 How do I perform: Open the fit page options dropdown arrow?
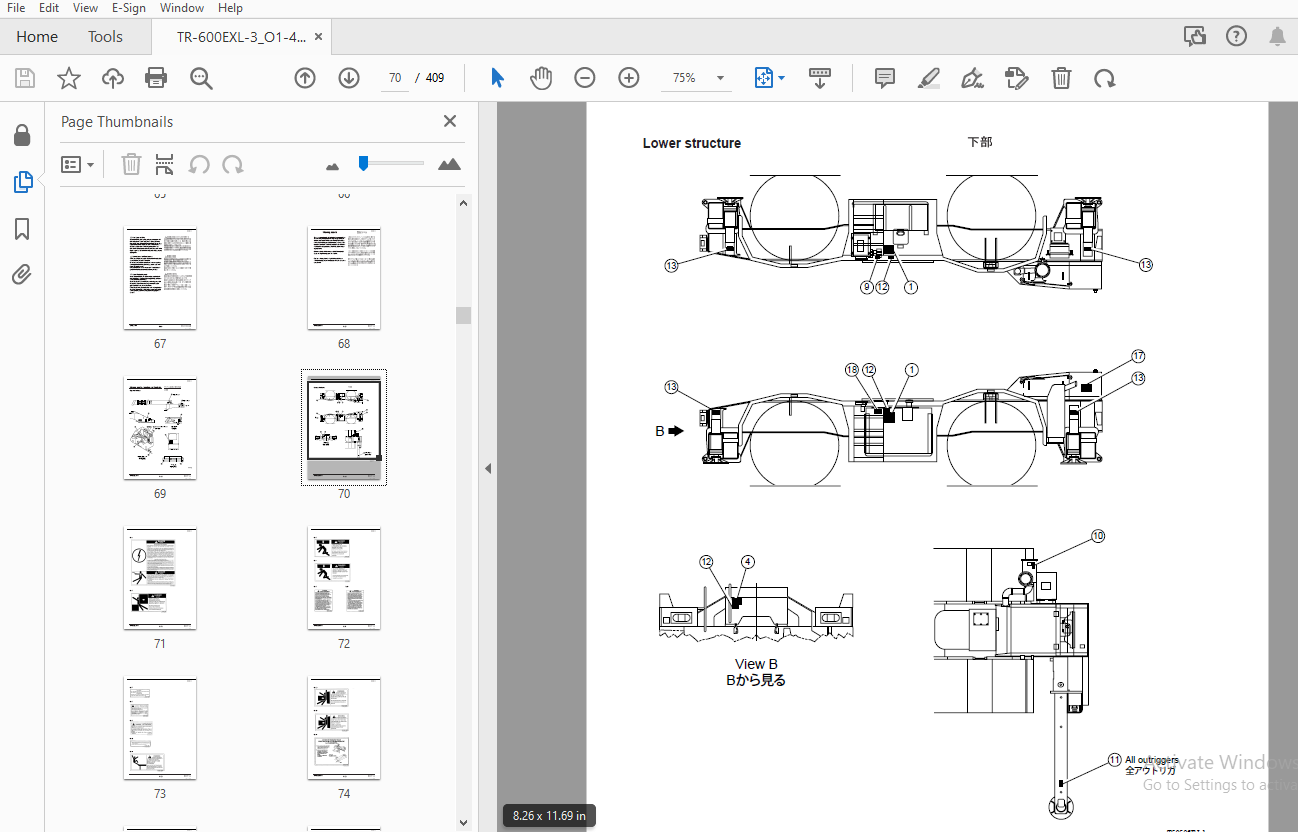782,78
